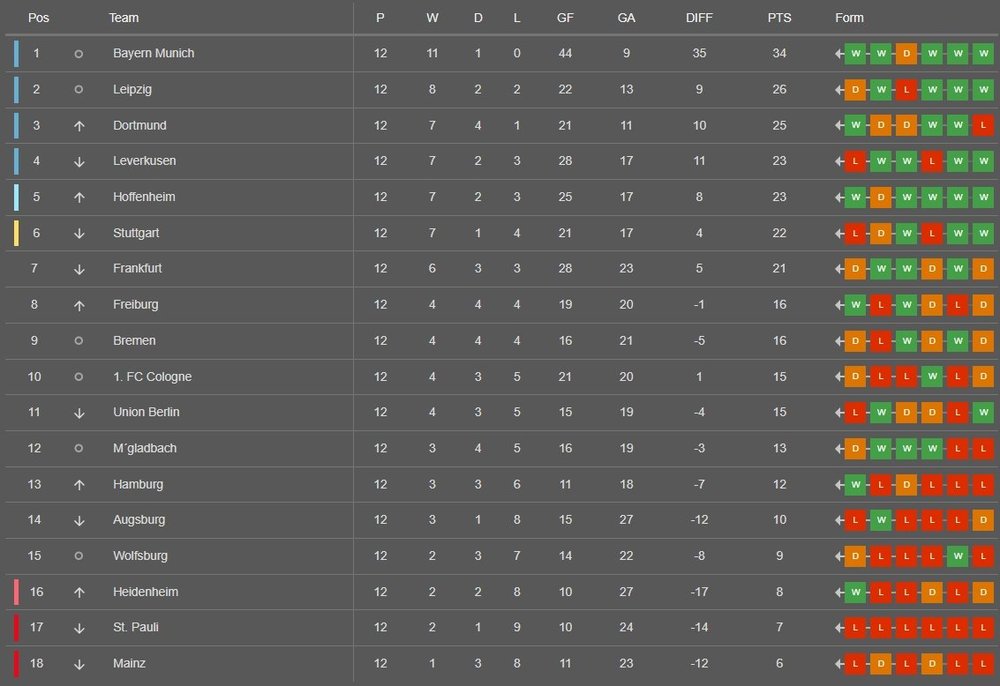Viewport: 1000px width, 686px height.
Task: Click the down arrow beside Leverkusen
Action: pyautogui.click(x=79, y=161)
